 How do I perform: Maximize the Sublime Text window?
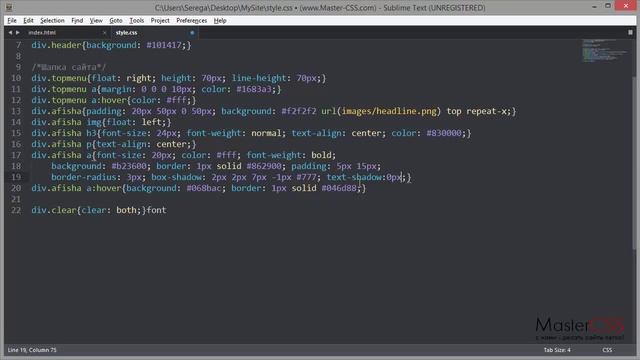(608, 6)
